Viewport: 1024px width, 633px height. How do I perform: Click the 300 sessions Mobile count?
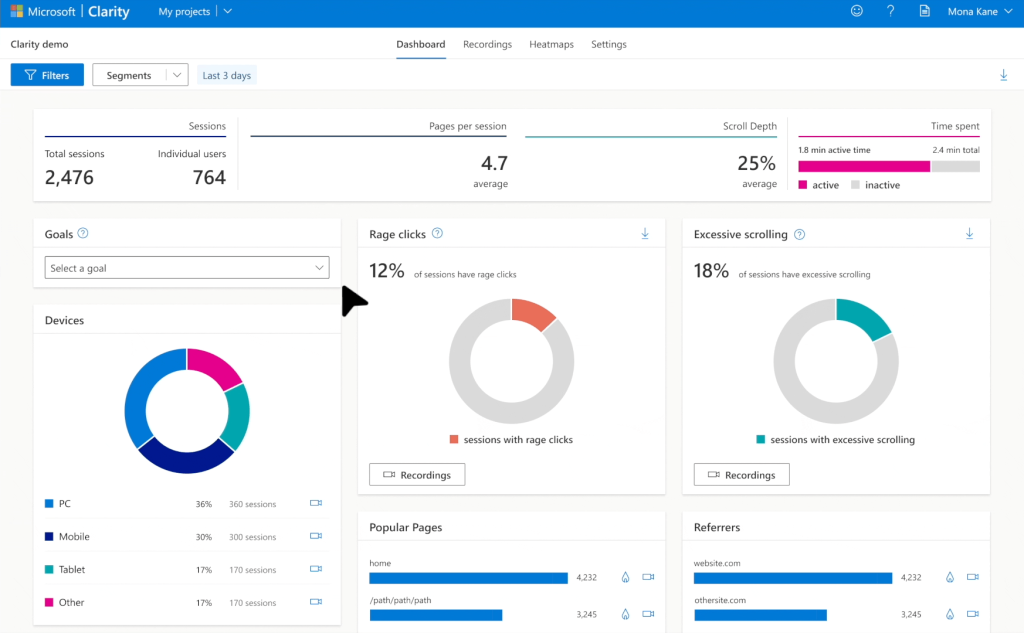coord(252,537)
